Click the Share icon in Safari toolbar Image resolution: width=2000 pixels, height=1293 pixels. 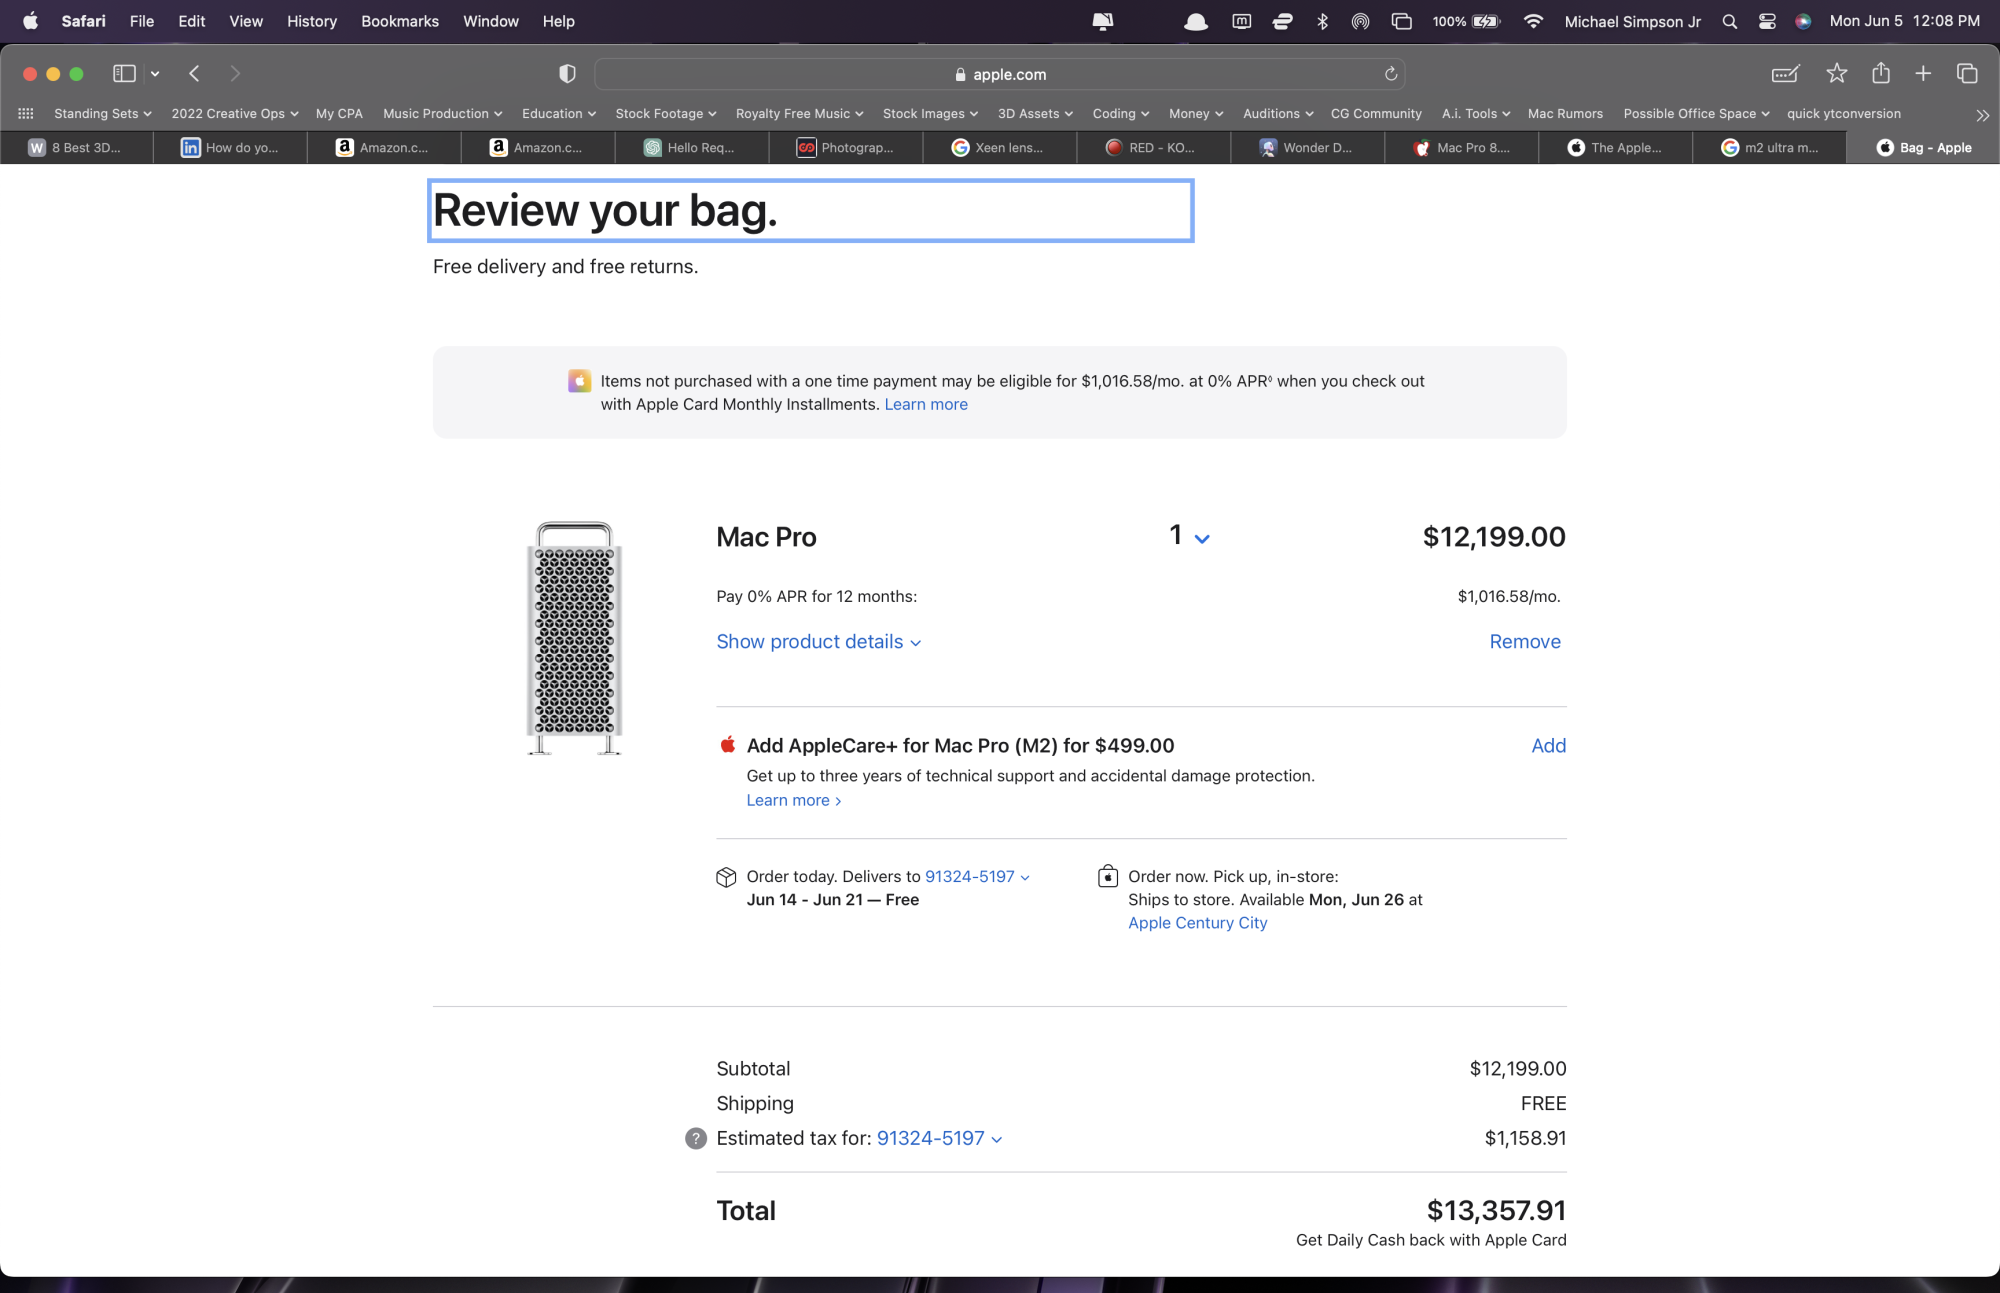[1880, 74]
